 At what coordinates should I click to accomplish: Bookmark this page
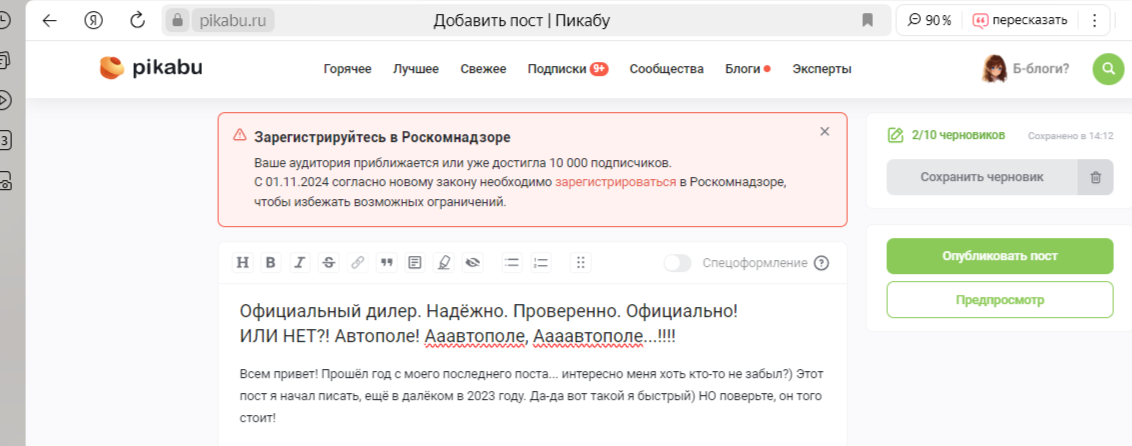click(868, 20)
